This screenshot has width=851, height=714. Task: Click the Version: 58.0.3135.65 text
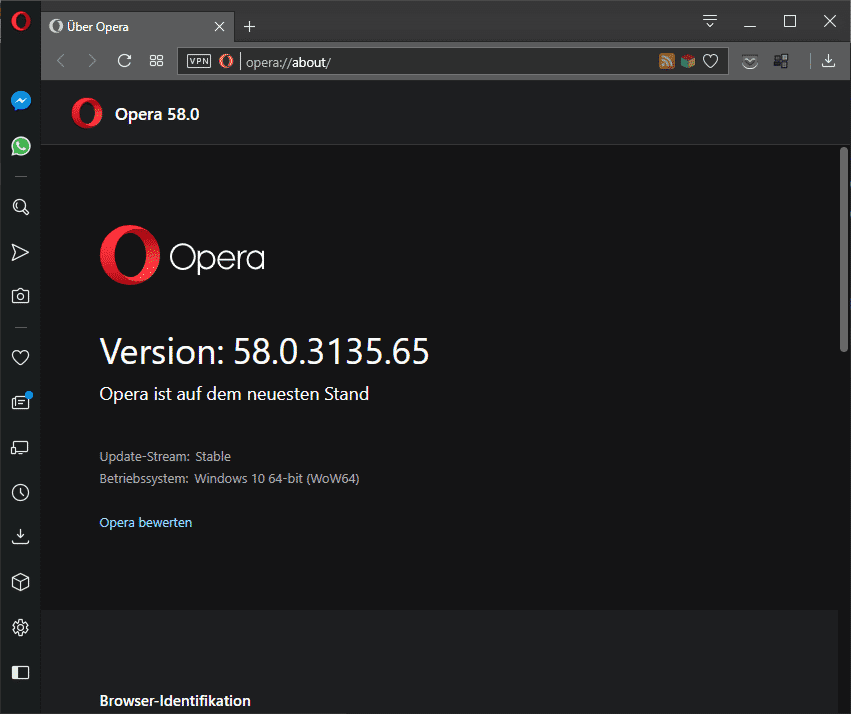click(264, 351)
